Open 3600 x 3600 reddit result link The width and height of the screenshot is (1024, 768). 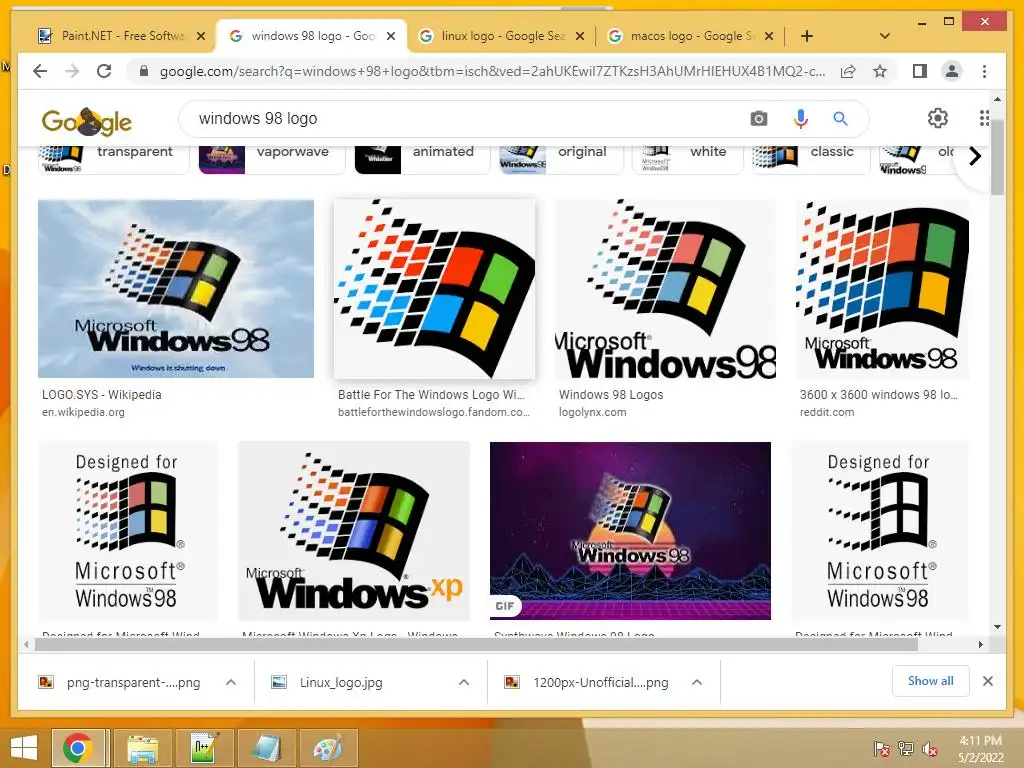[x=879, y=394]
